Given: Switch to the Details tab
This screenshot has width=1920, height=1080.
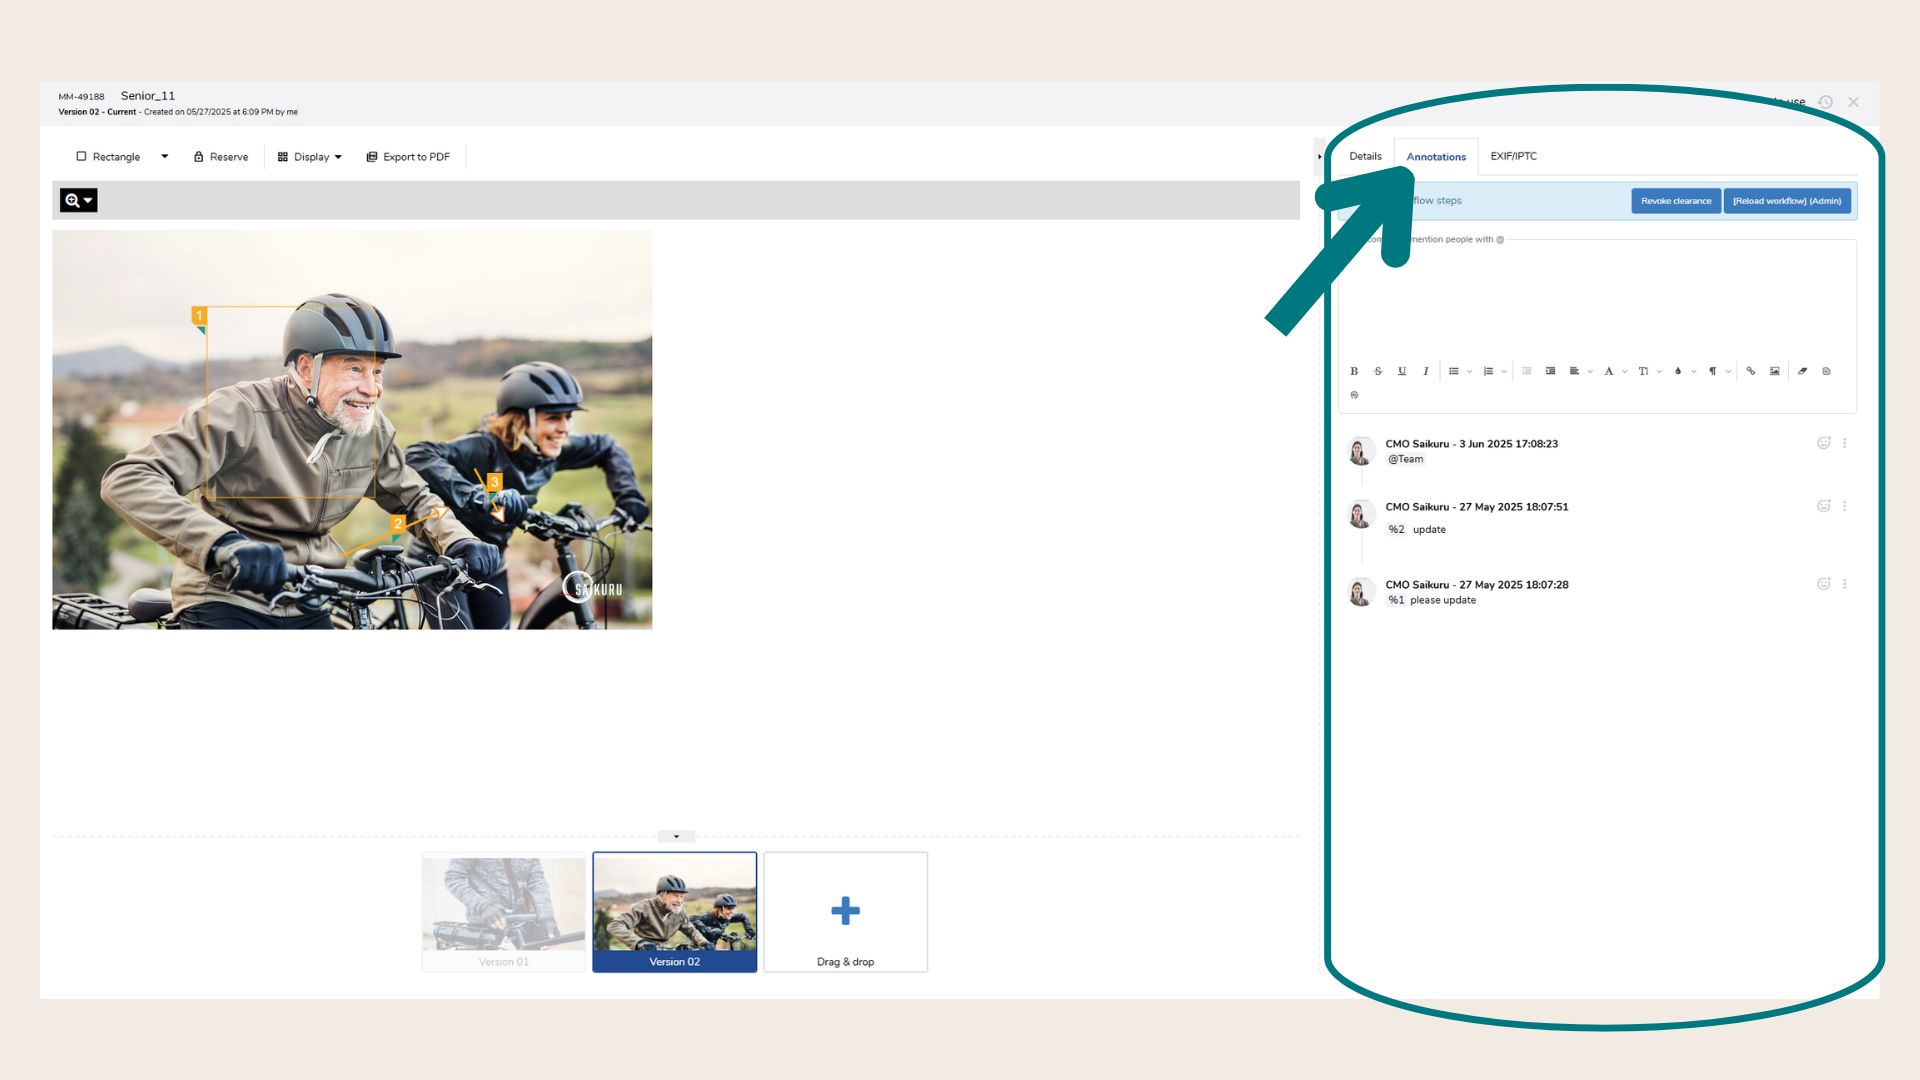Looking at the screenshot, I should (1365, 156).
